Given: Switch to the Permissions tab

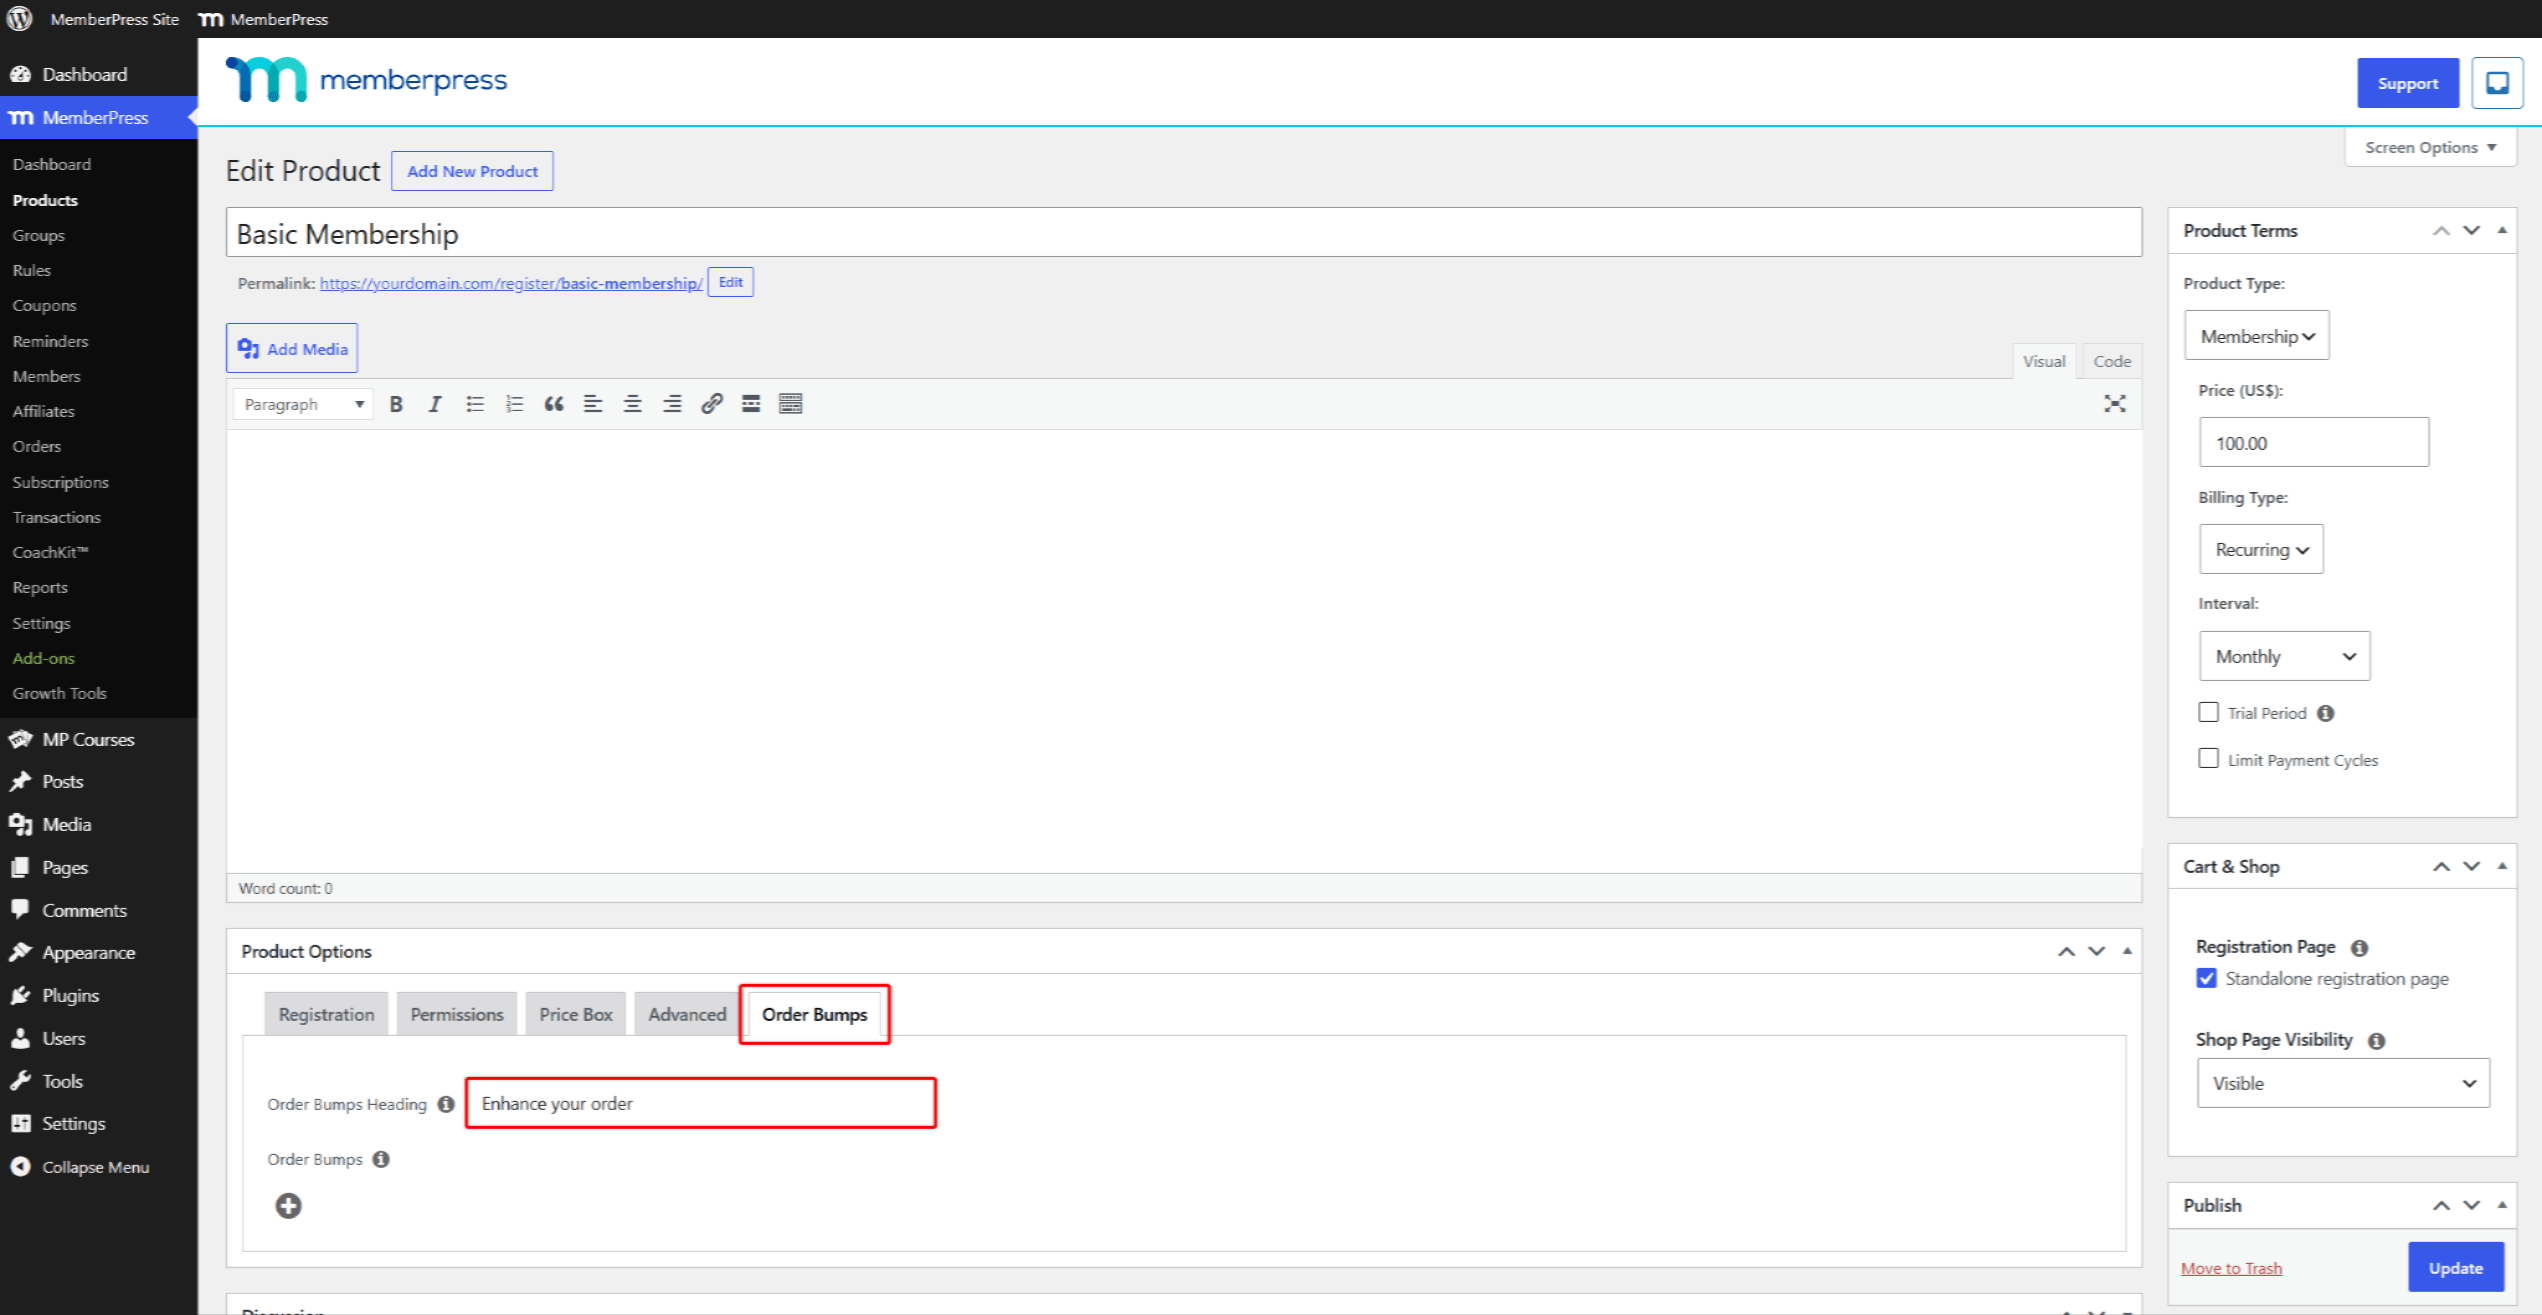Looking at the screenshot, I should [x=457, y=1014].
